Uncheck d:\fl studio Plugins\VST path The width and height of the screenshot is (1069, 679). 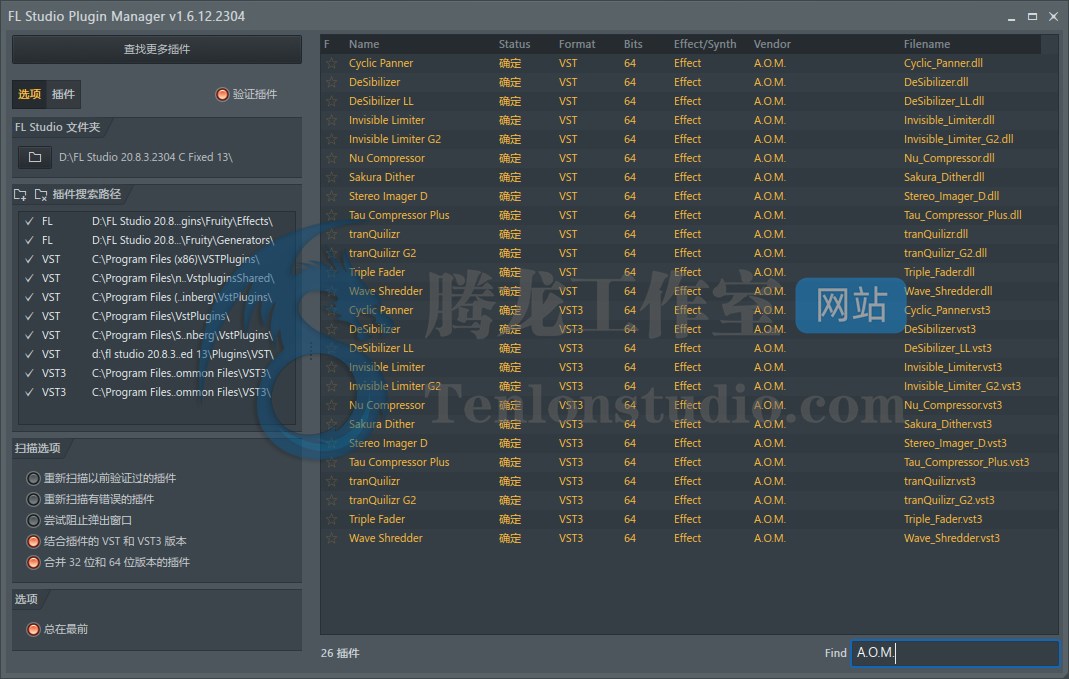[29, 354]
